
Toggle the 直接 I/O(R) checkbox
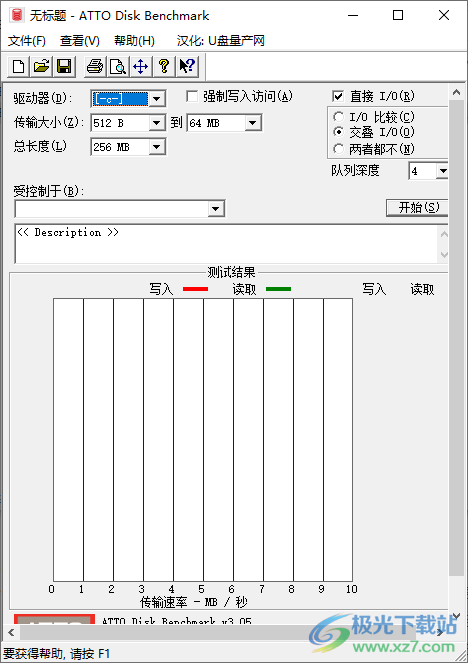click(x=338, y=96)
